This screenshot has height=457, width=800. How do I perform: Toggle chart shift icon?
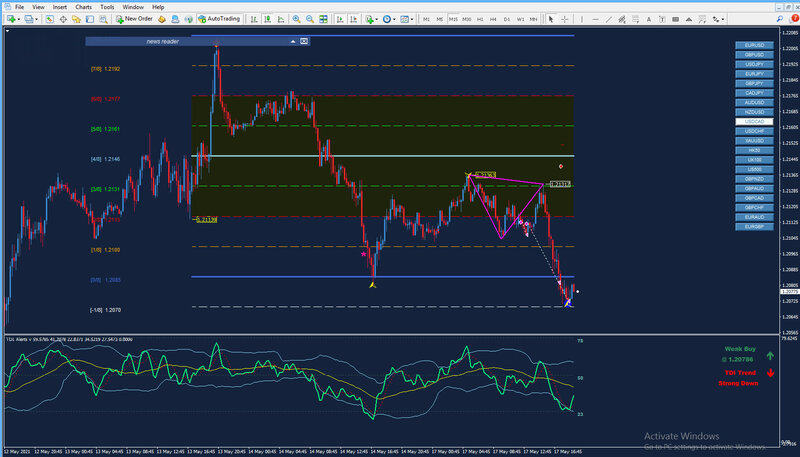tap(353, 19)
